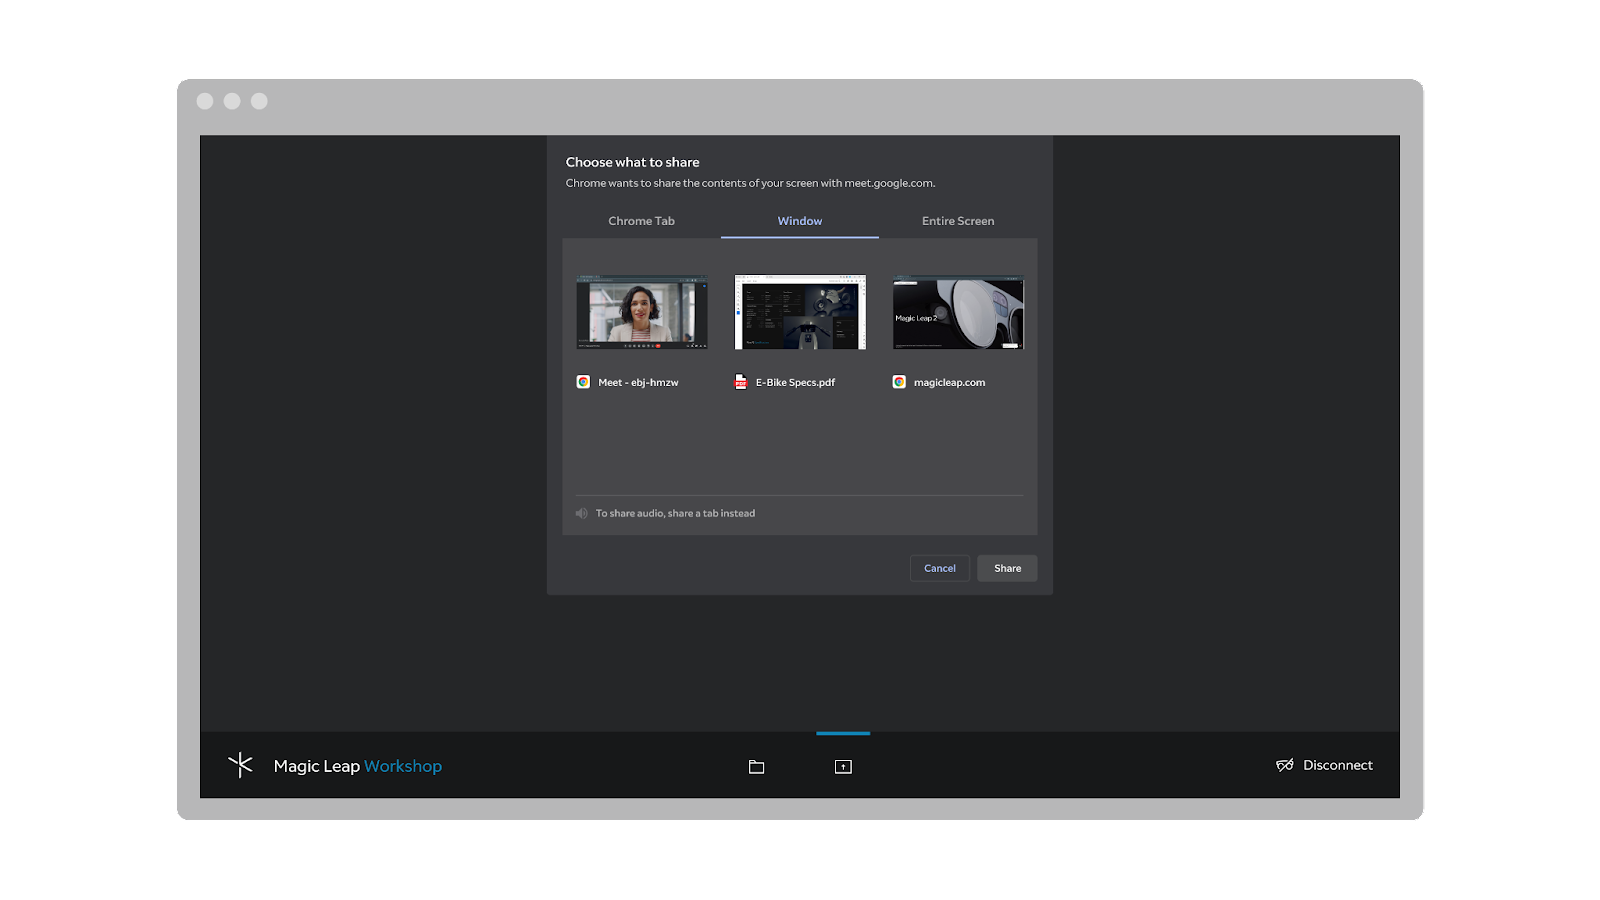Switch to the Chrome Tab tab
This screenshot has height=900, width=1600.
pyautogui.click(x=641, y=221)
